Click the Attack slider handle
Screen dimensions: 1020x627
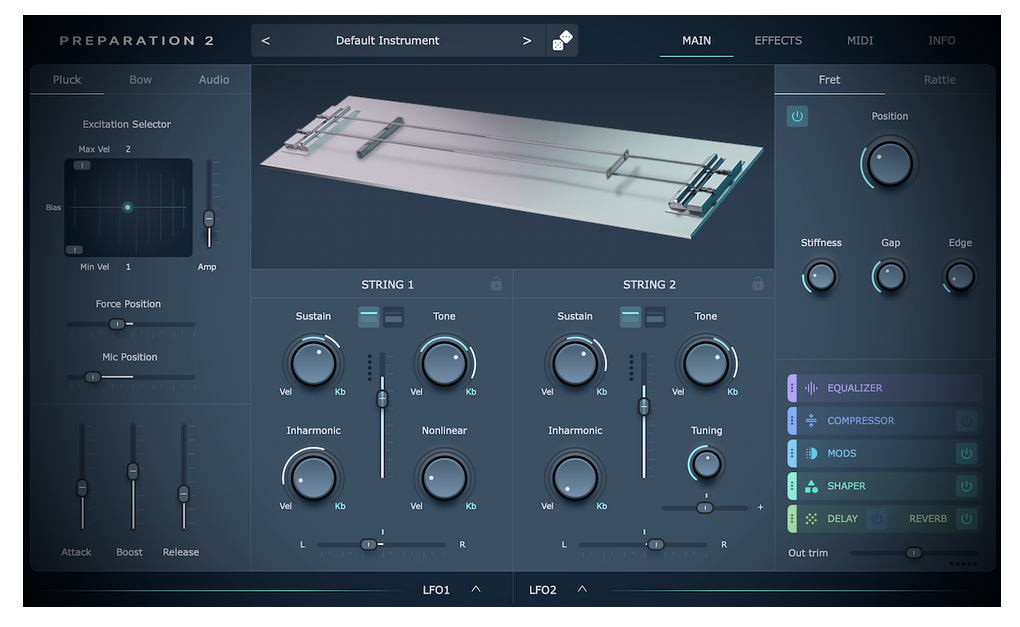pos(82,488)
